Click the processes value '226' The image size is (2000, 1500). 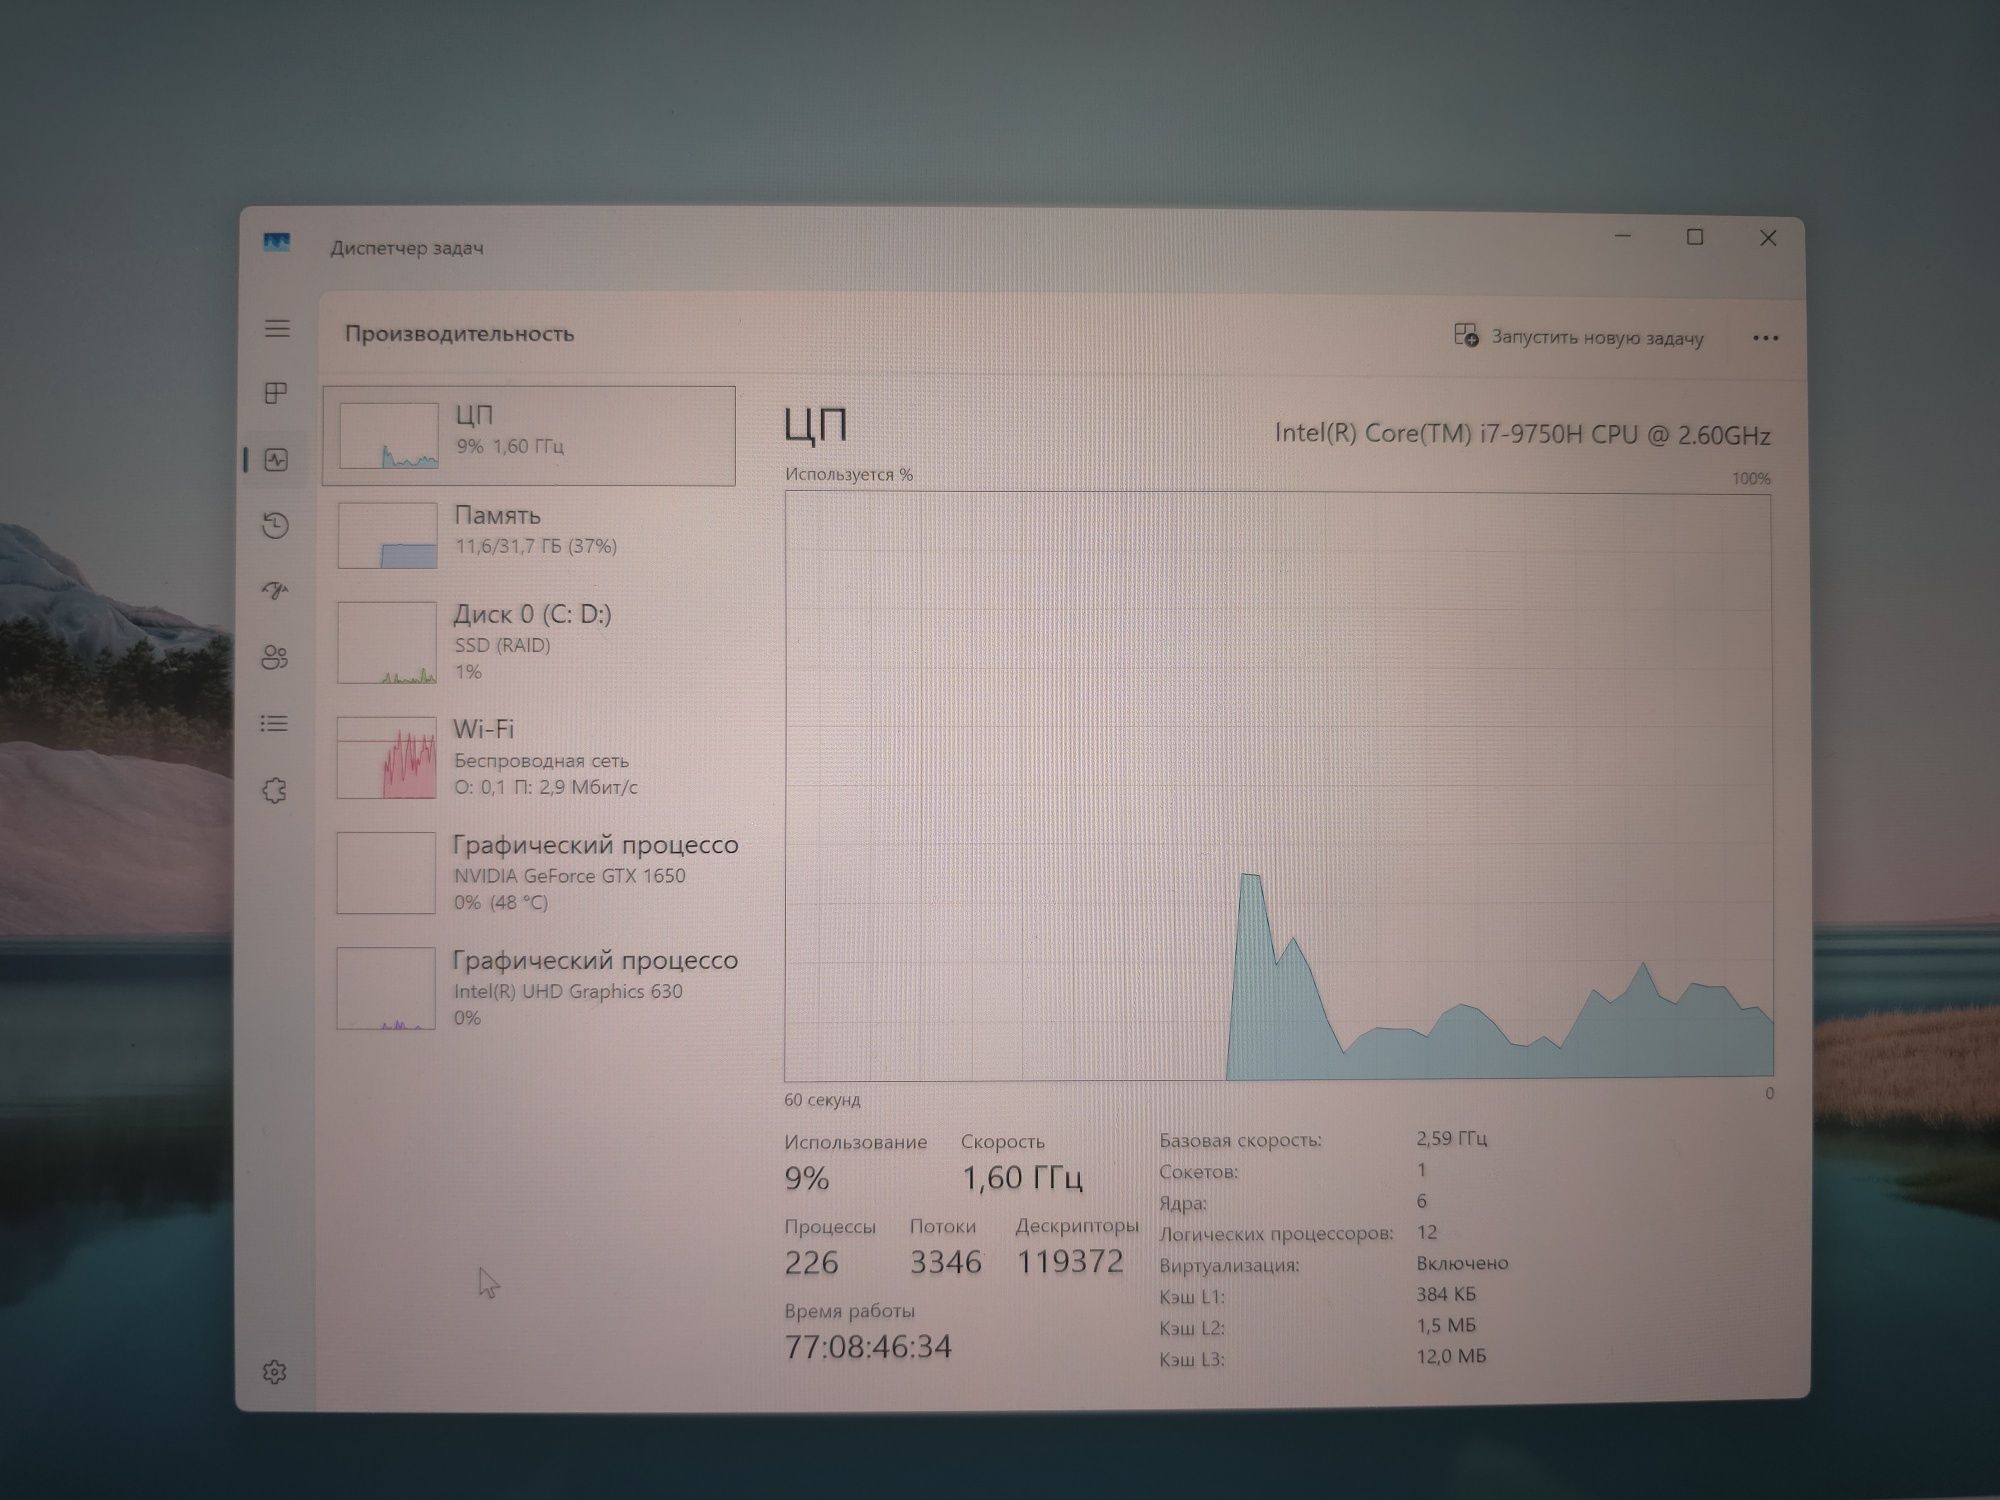pos(811,1263)
